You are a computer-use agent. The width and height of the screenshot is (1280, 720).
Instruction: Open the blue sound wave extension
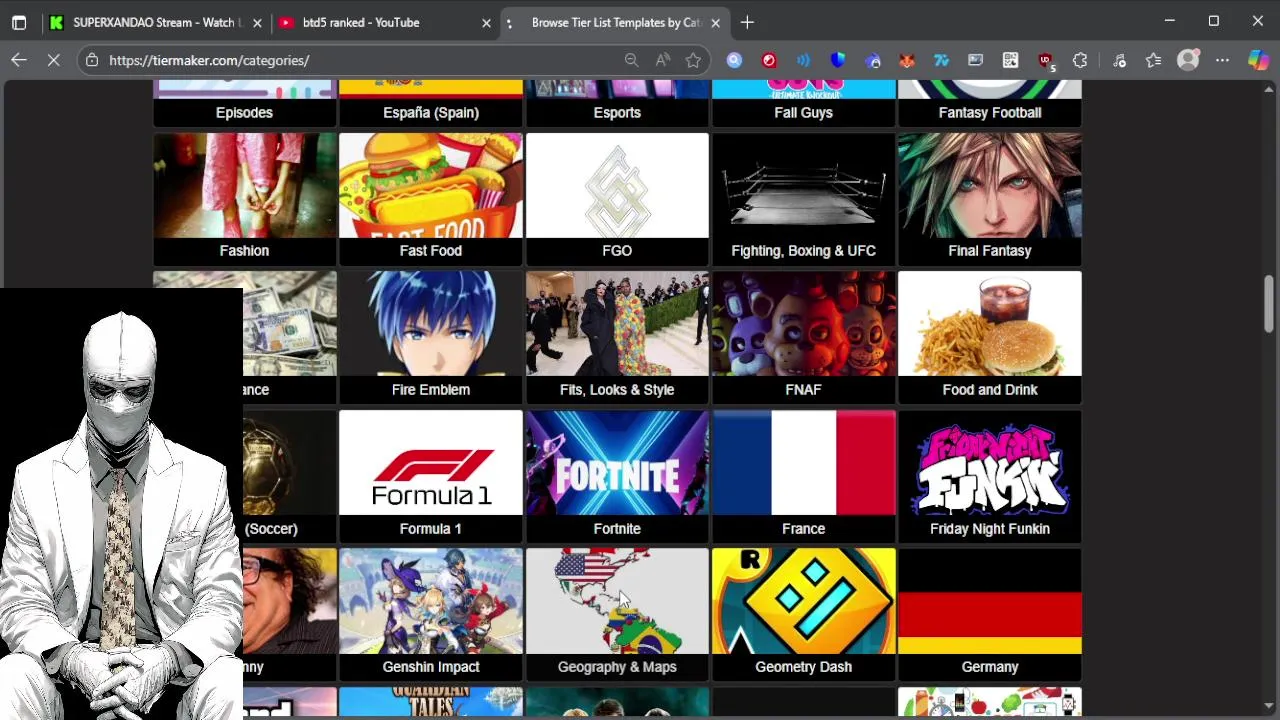click(x=803, y=60)
